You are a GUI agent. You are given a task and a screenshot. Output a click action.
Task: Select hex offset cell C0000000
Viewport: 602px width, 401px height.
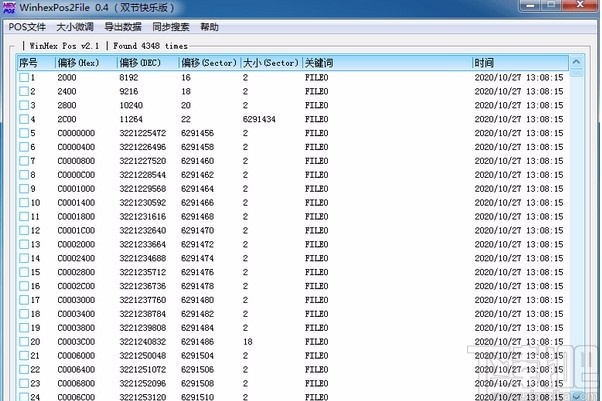click(76, 133)
